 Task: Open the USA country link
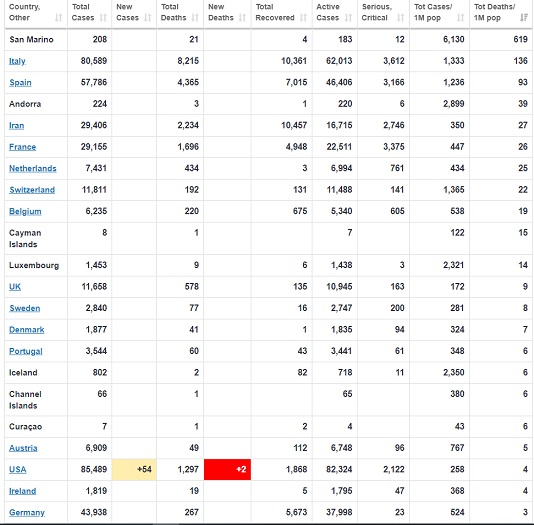tap(18, 470)
